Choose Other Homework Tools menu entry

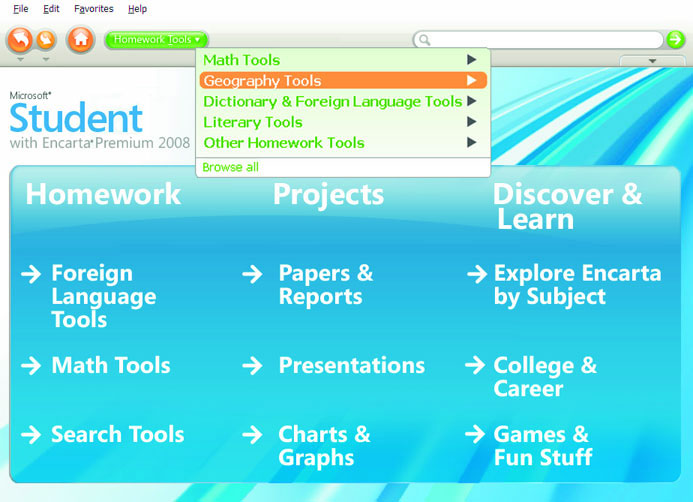(x=343, y=143)
